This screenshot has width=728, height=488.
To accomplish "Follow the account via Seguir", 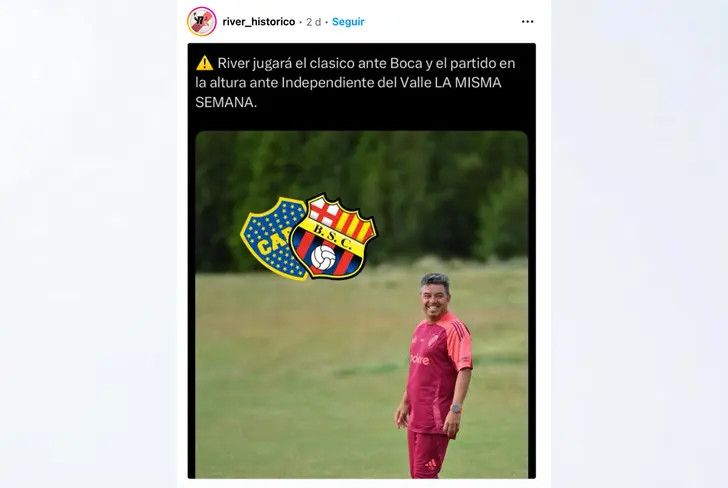I will coord(348,22).
